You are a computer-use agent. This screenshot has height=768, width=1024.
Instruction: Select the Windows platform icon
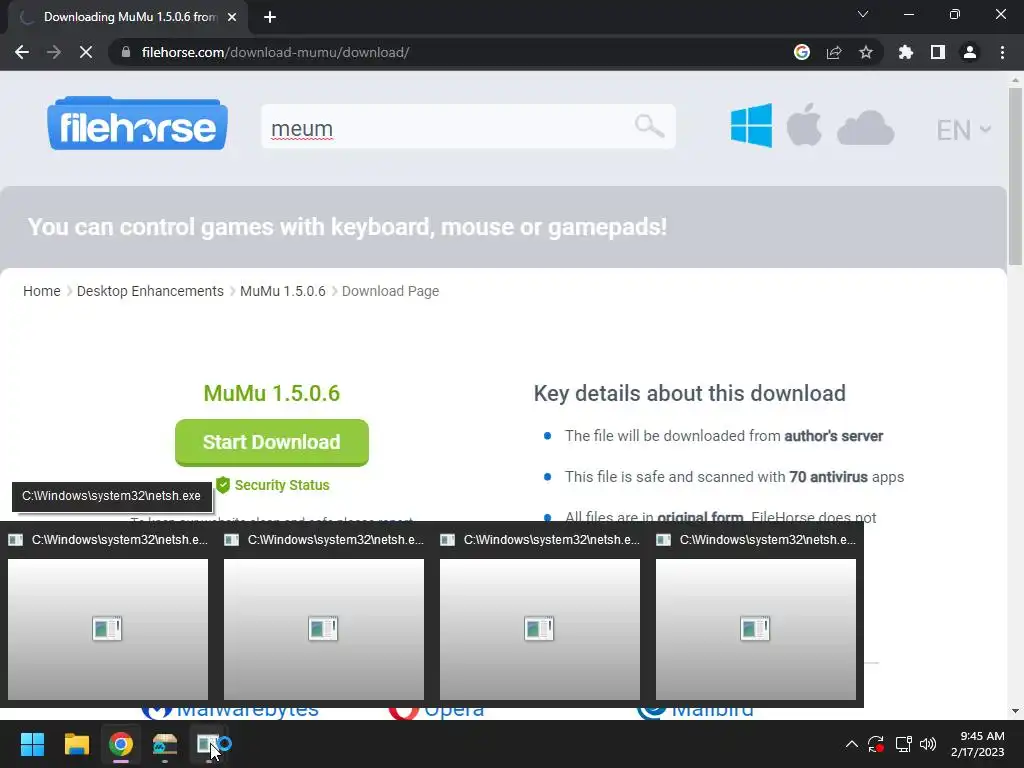[x=751, y=125]
